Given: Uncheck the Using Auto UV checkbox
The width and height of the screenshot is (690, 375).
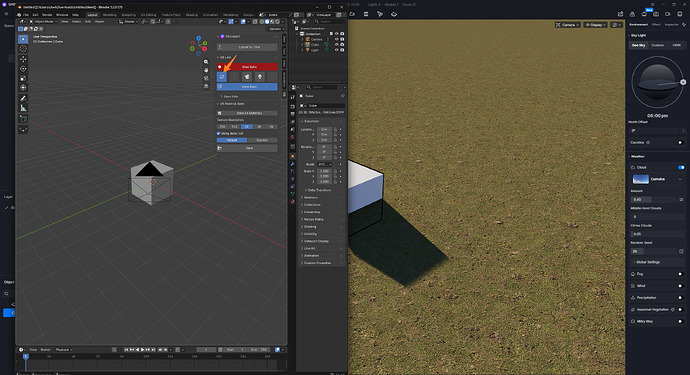Looking at the screenshot, I should [x=219, y=133].
